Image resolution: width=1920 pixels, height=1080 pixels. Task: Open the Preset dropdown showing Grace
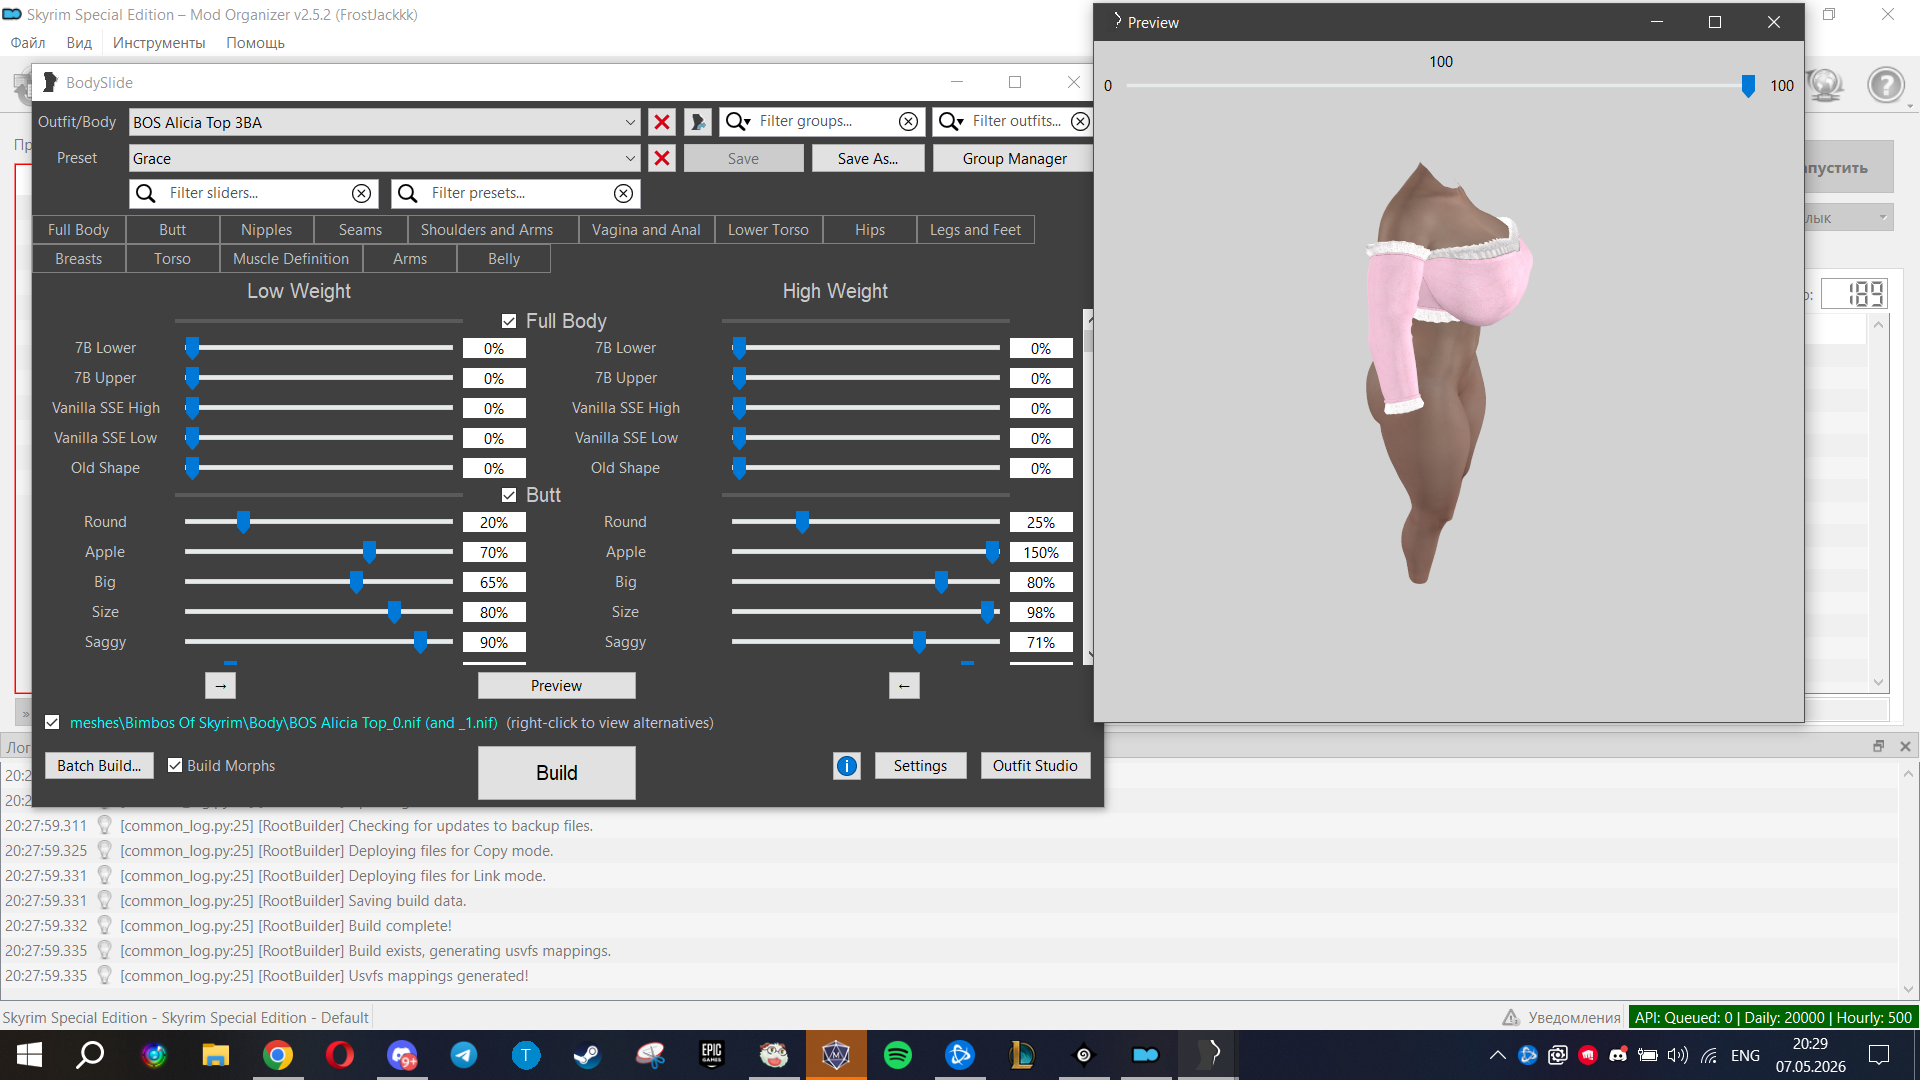click(x=384, y=158)
